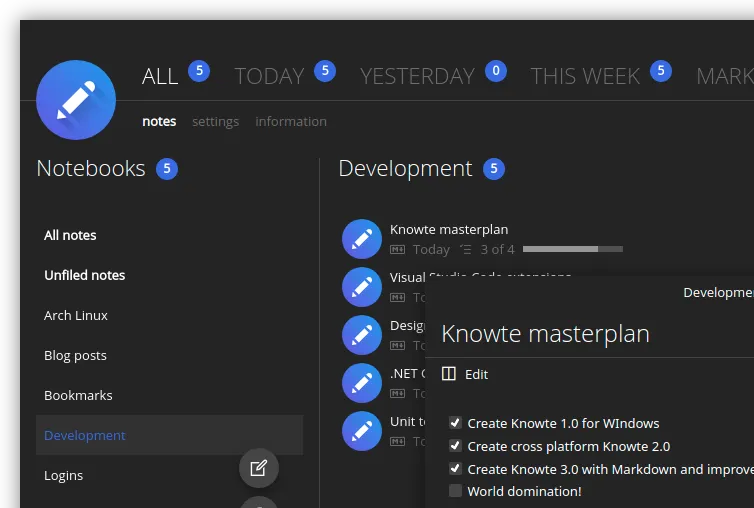Screen dimensions: 754x508
Task: Click the Today date under Knowte masterplan
Action: pyautogui.click(x=431, y=250)
